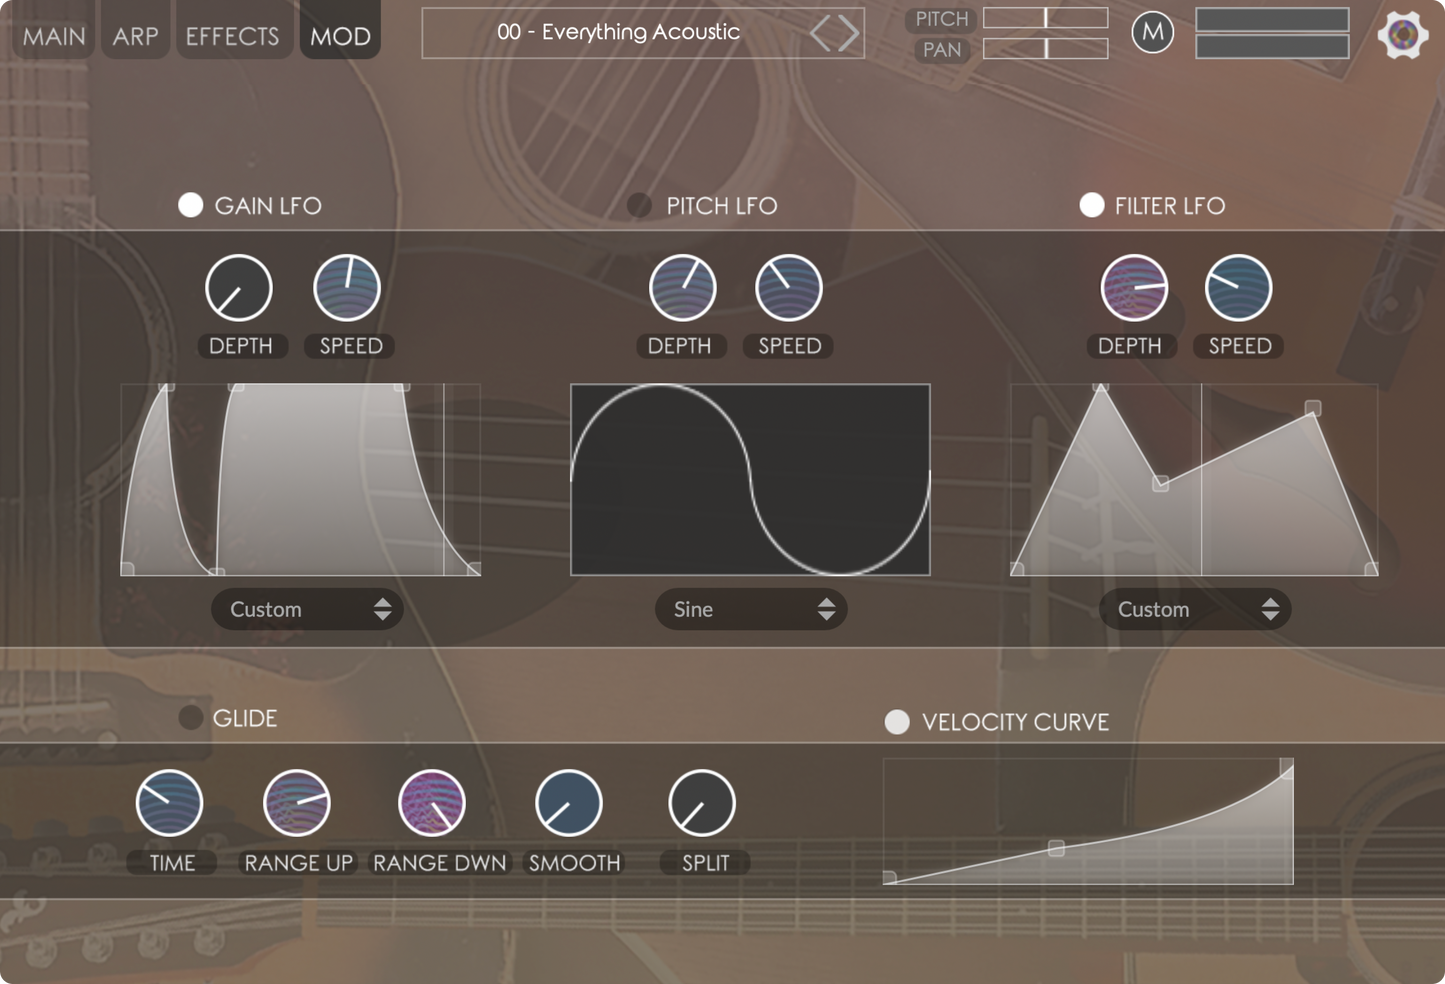Click the Split knob
This screenshot has height=984, width=1445.
click(702, 803)
